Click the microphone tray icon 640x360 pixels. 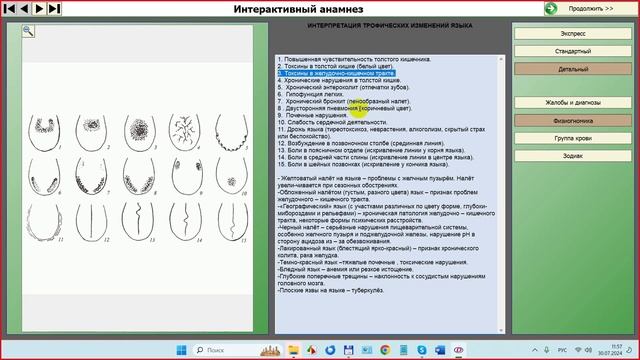point(547,350)
